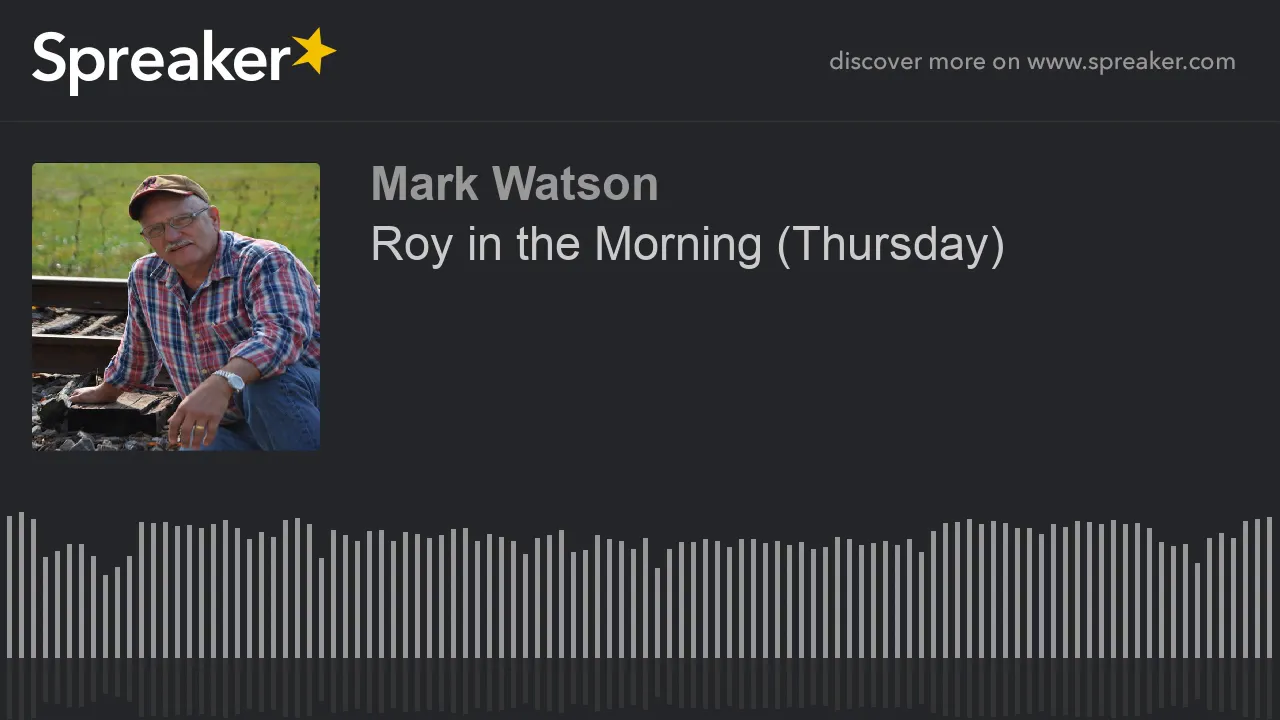Click the waveform reflection below the bars
Image resolution: width=1280 pixels, height=720 pixels.
point(640,688)
